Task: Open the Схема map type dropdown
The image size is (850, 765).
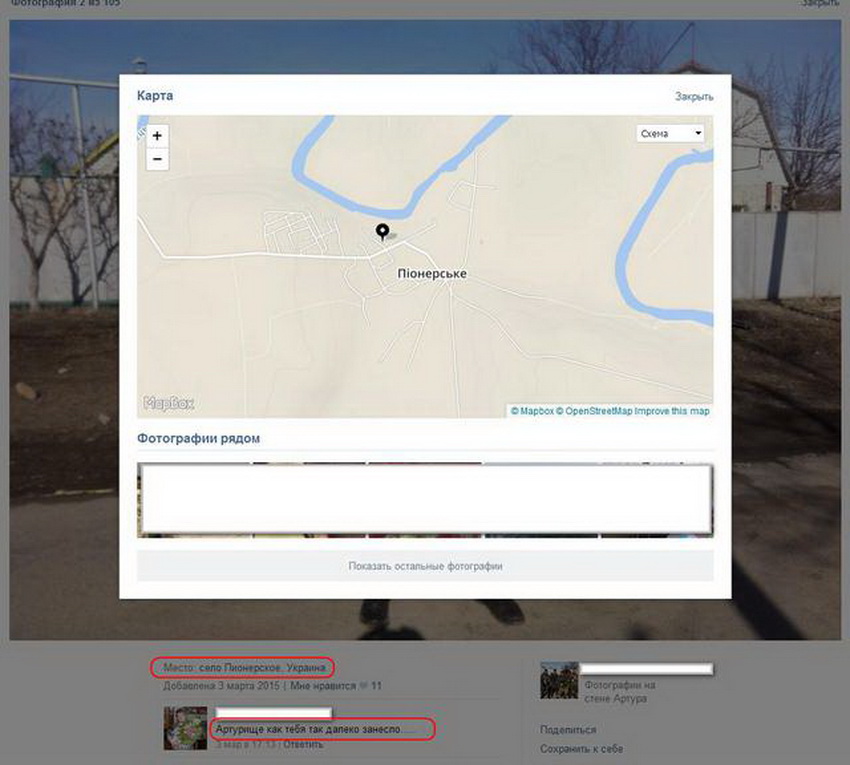Action: (x=670, y=133)
